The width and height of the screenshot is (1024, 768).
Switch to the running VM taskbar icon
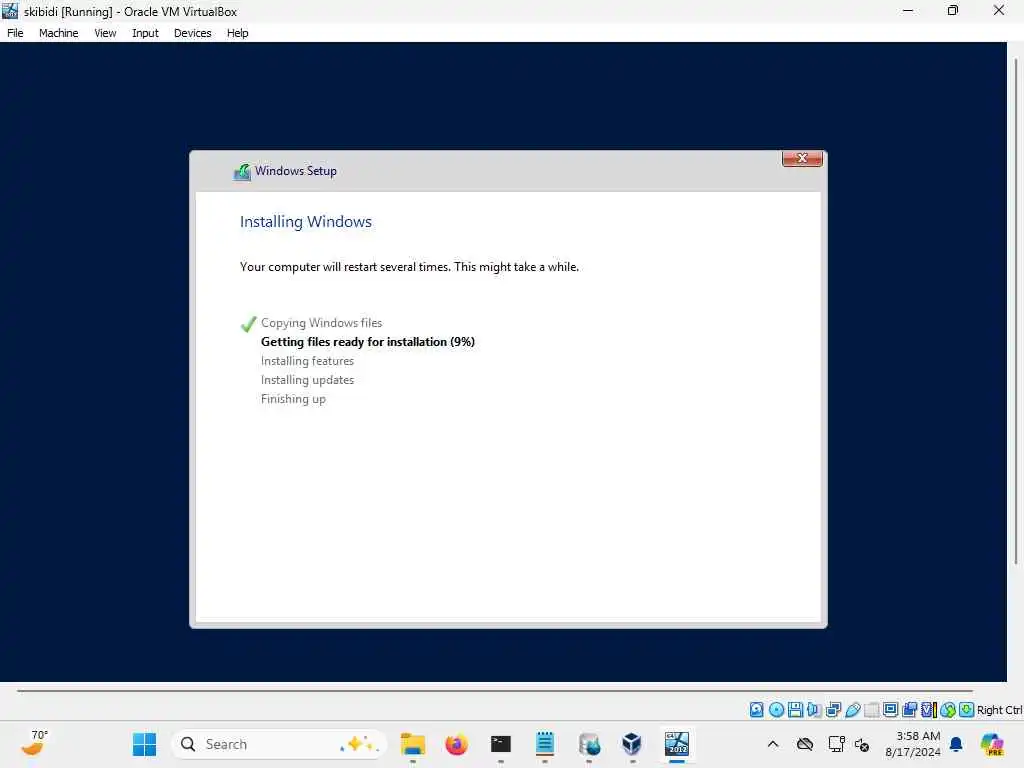tap(677, 744)
